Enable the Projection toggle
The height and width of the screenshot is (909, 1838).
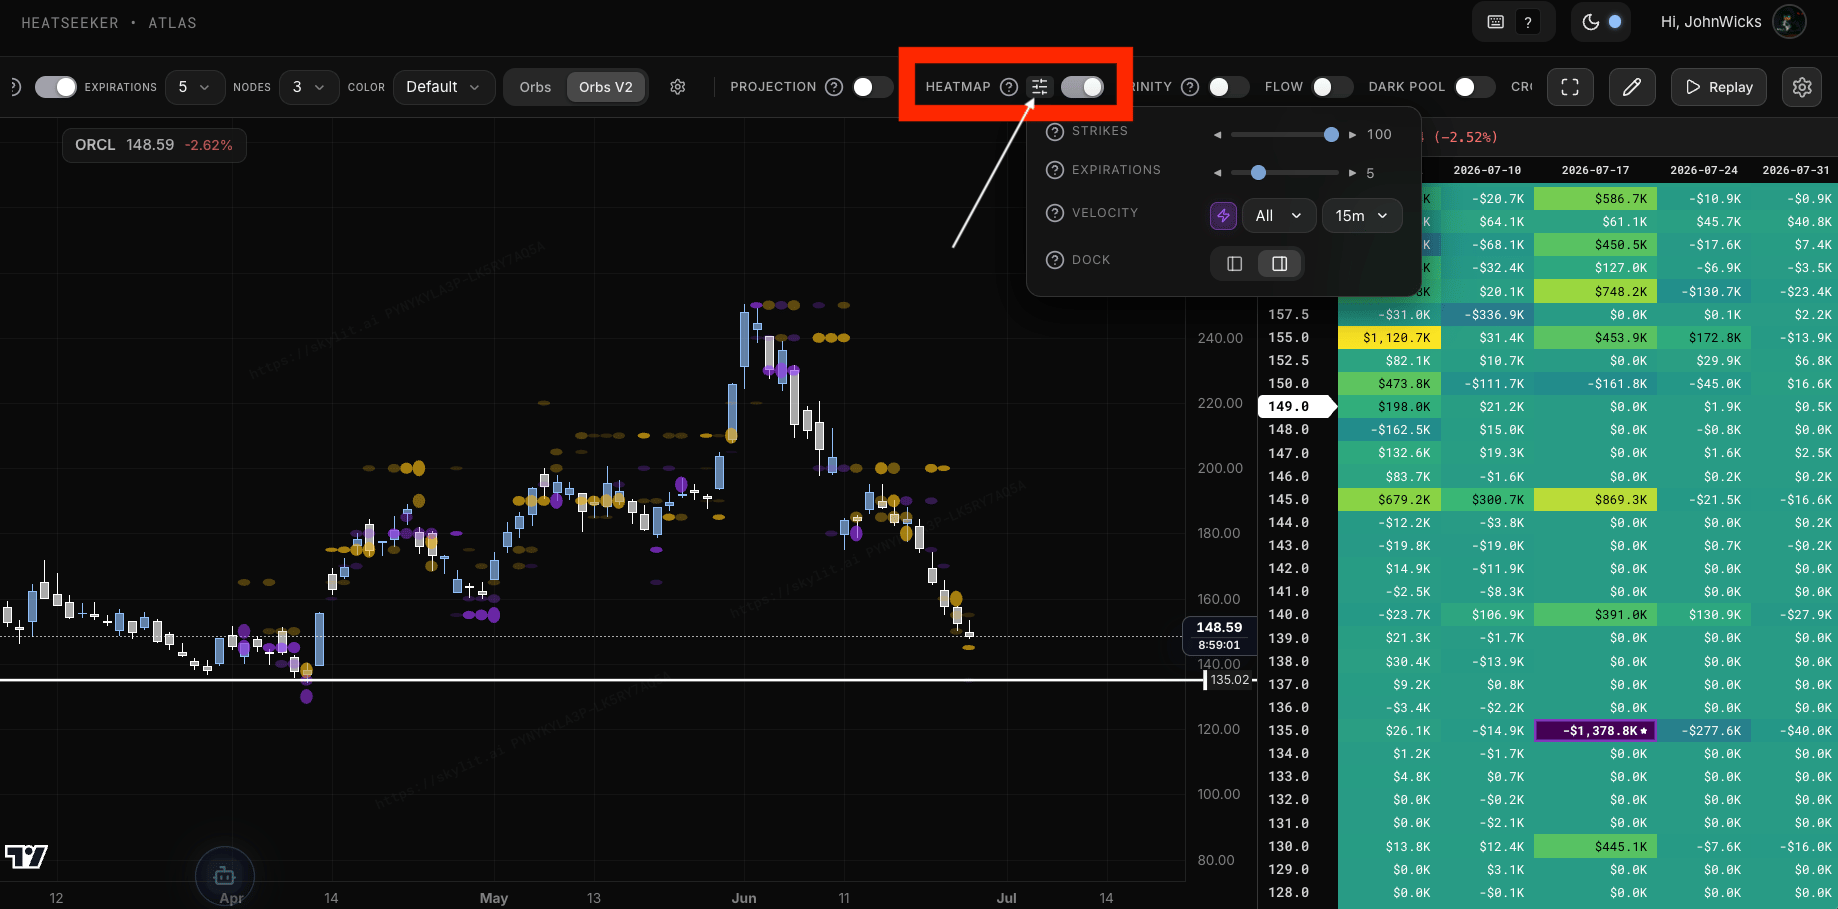[x=873, y=87]
